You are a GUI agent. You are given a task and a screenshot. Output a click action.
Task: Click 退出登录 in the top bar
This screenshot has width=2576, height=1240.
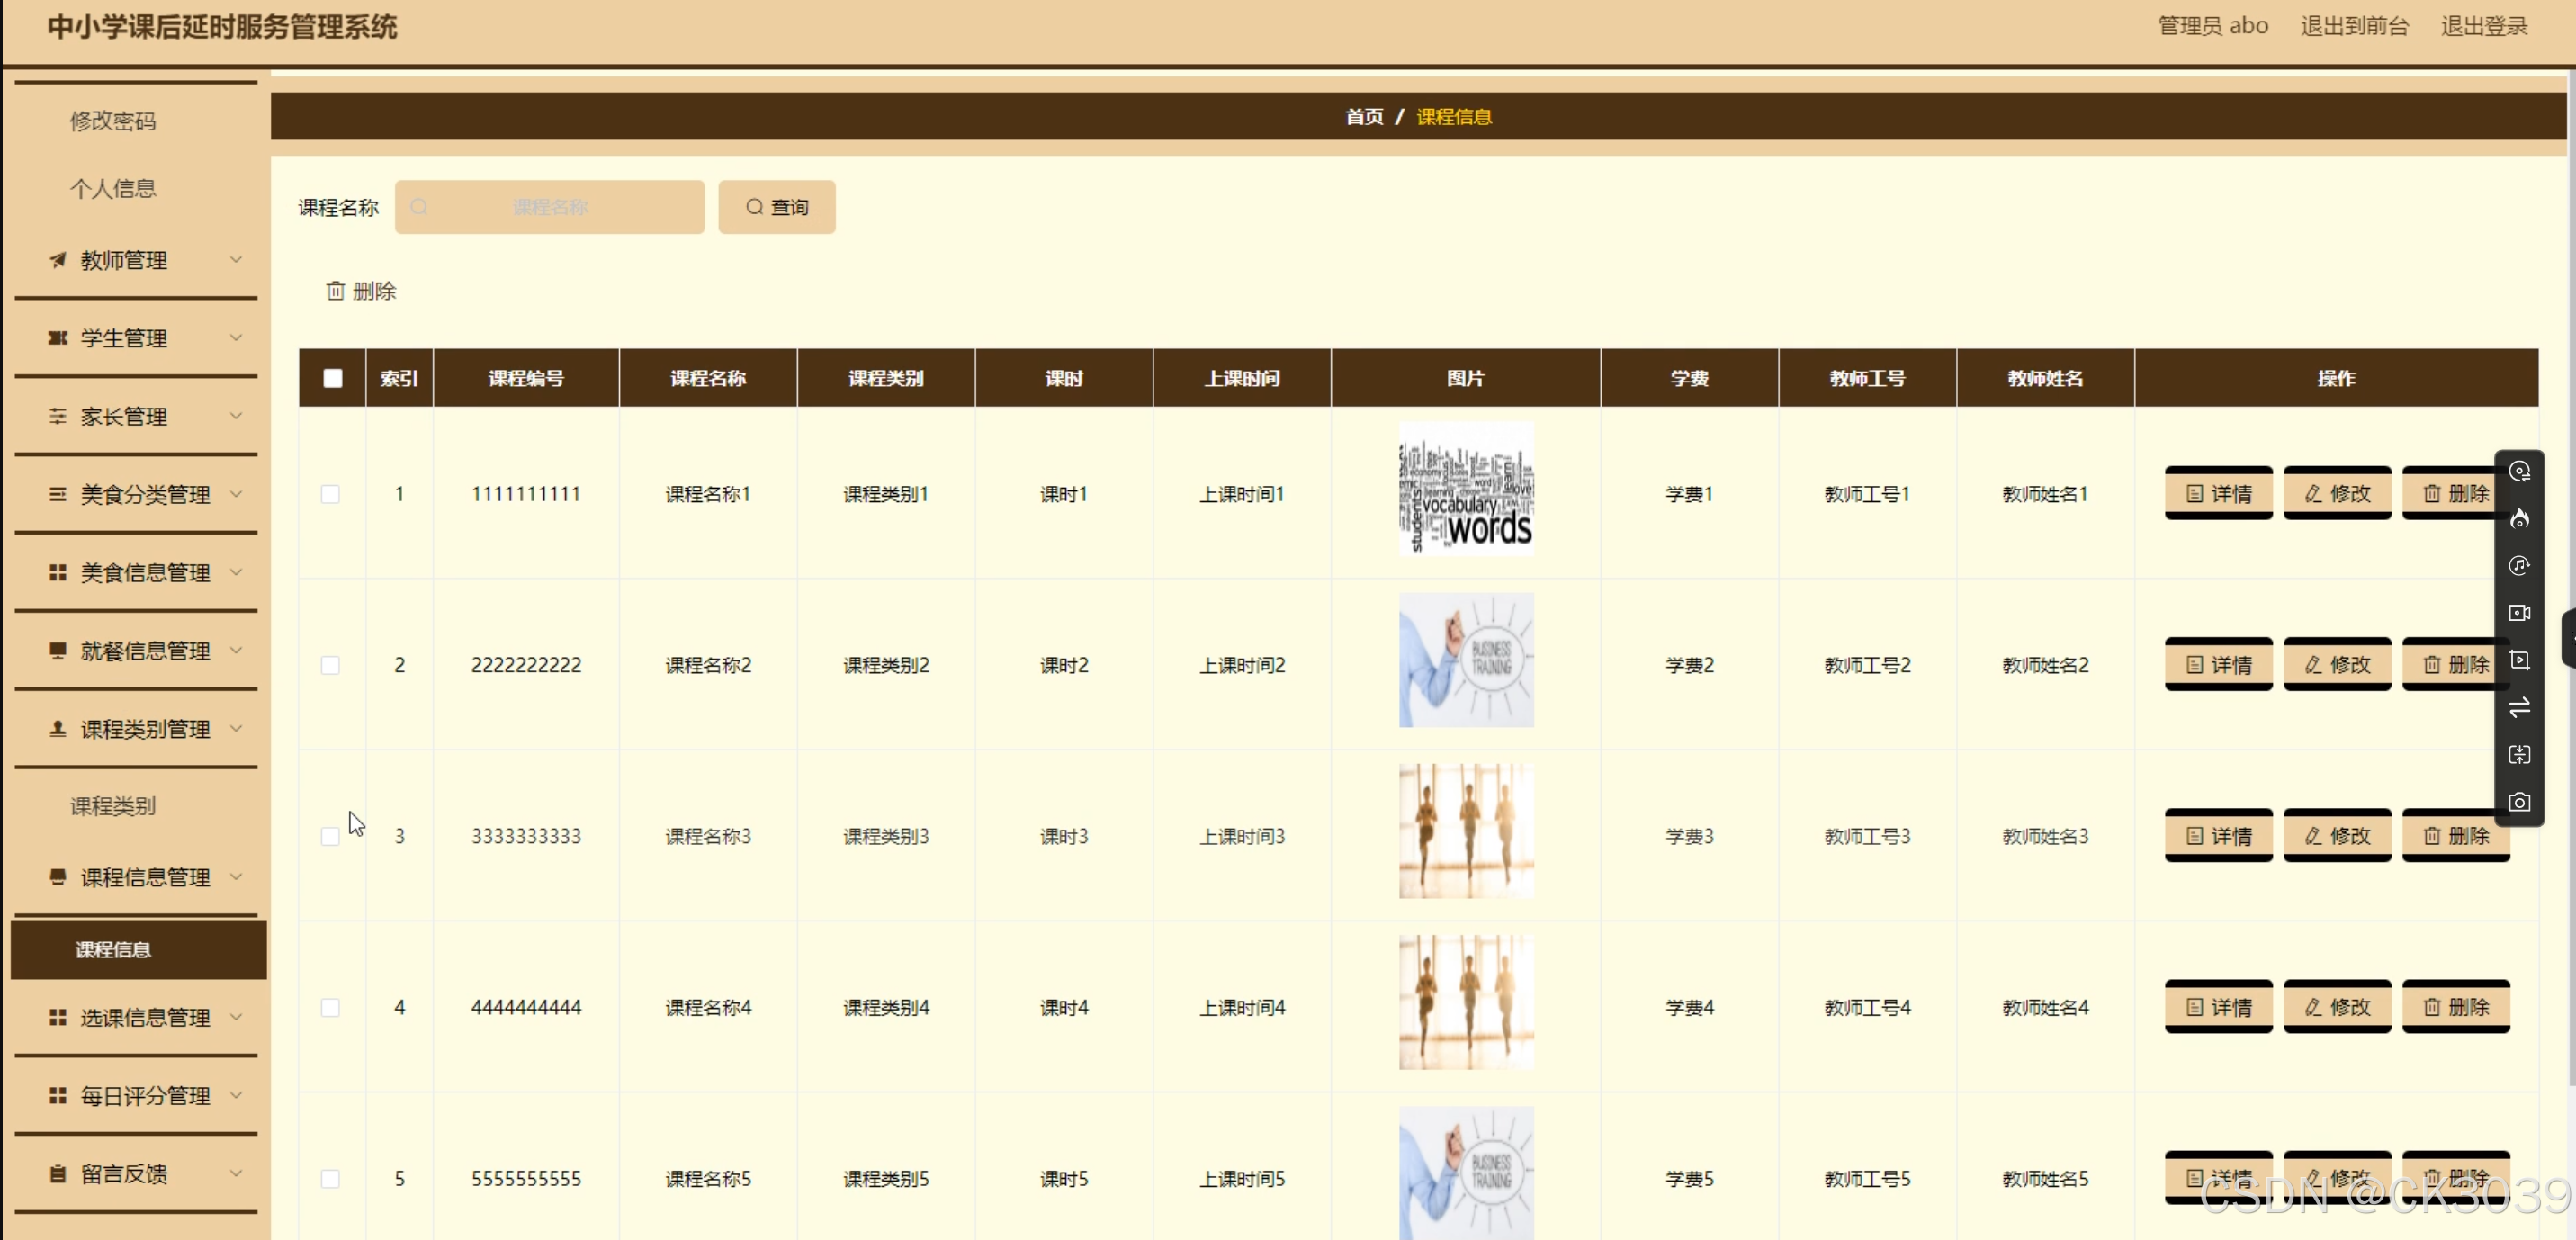coord(2483,26)
